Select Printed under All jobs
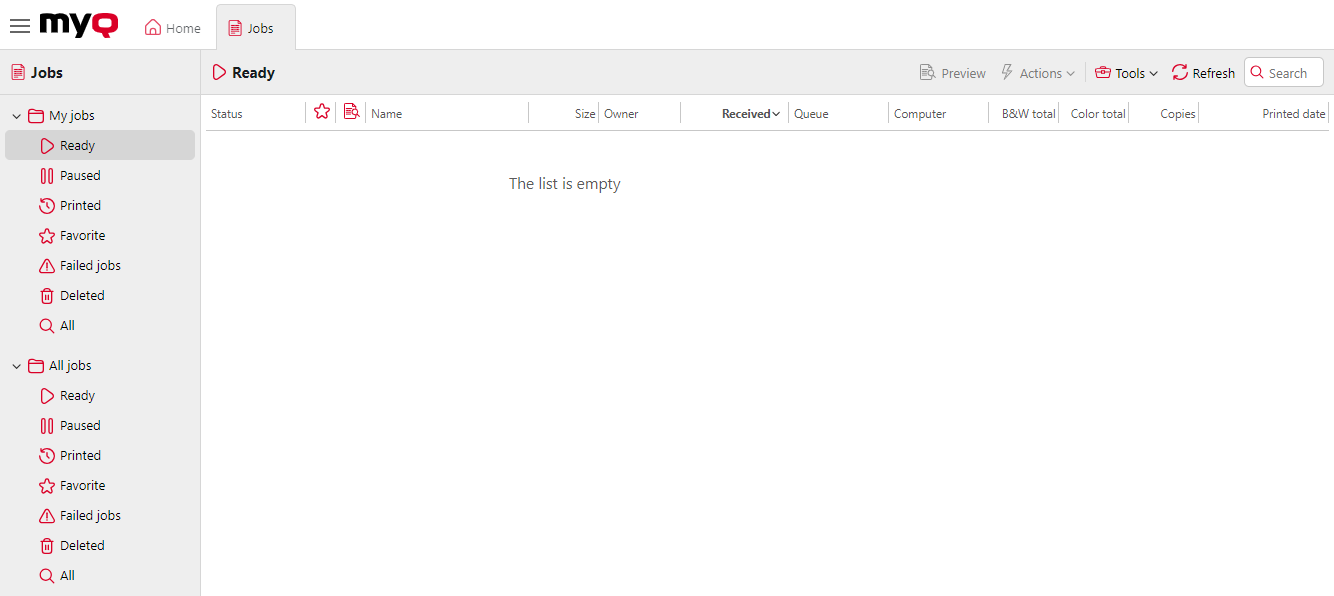Viewport: 1334px width, 596px height. pos(79,455)
